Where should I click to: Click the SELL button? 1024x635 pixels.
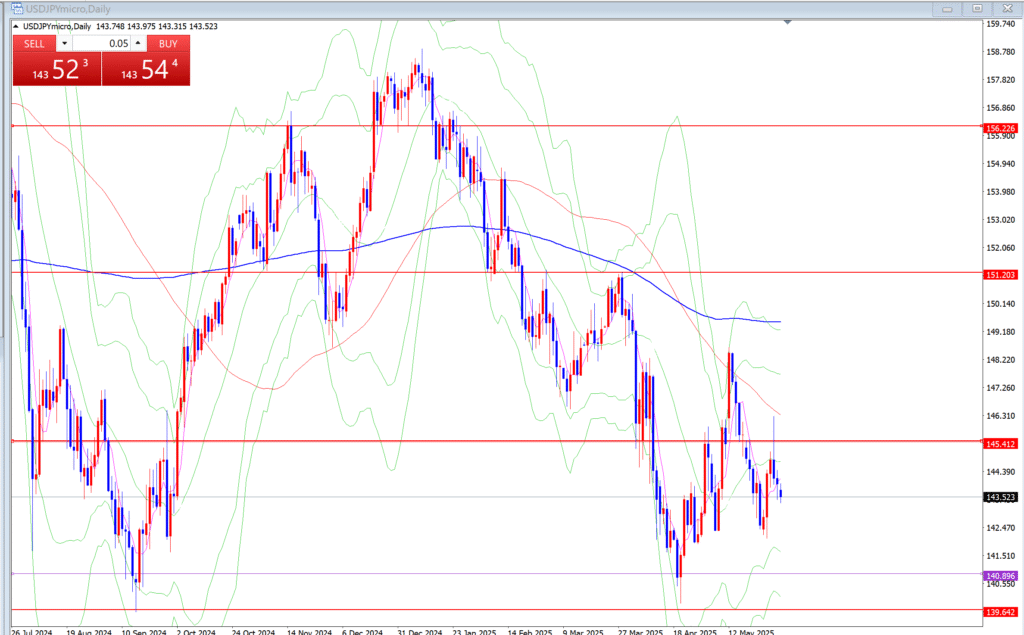35,44
